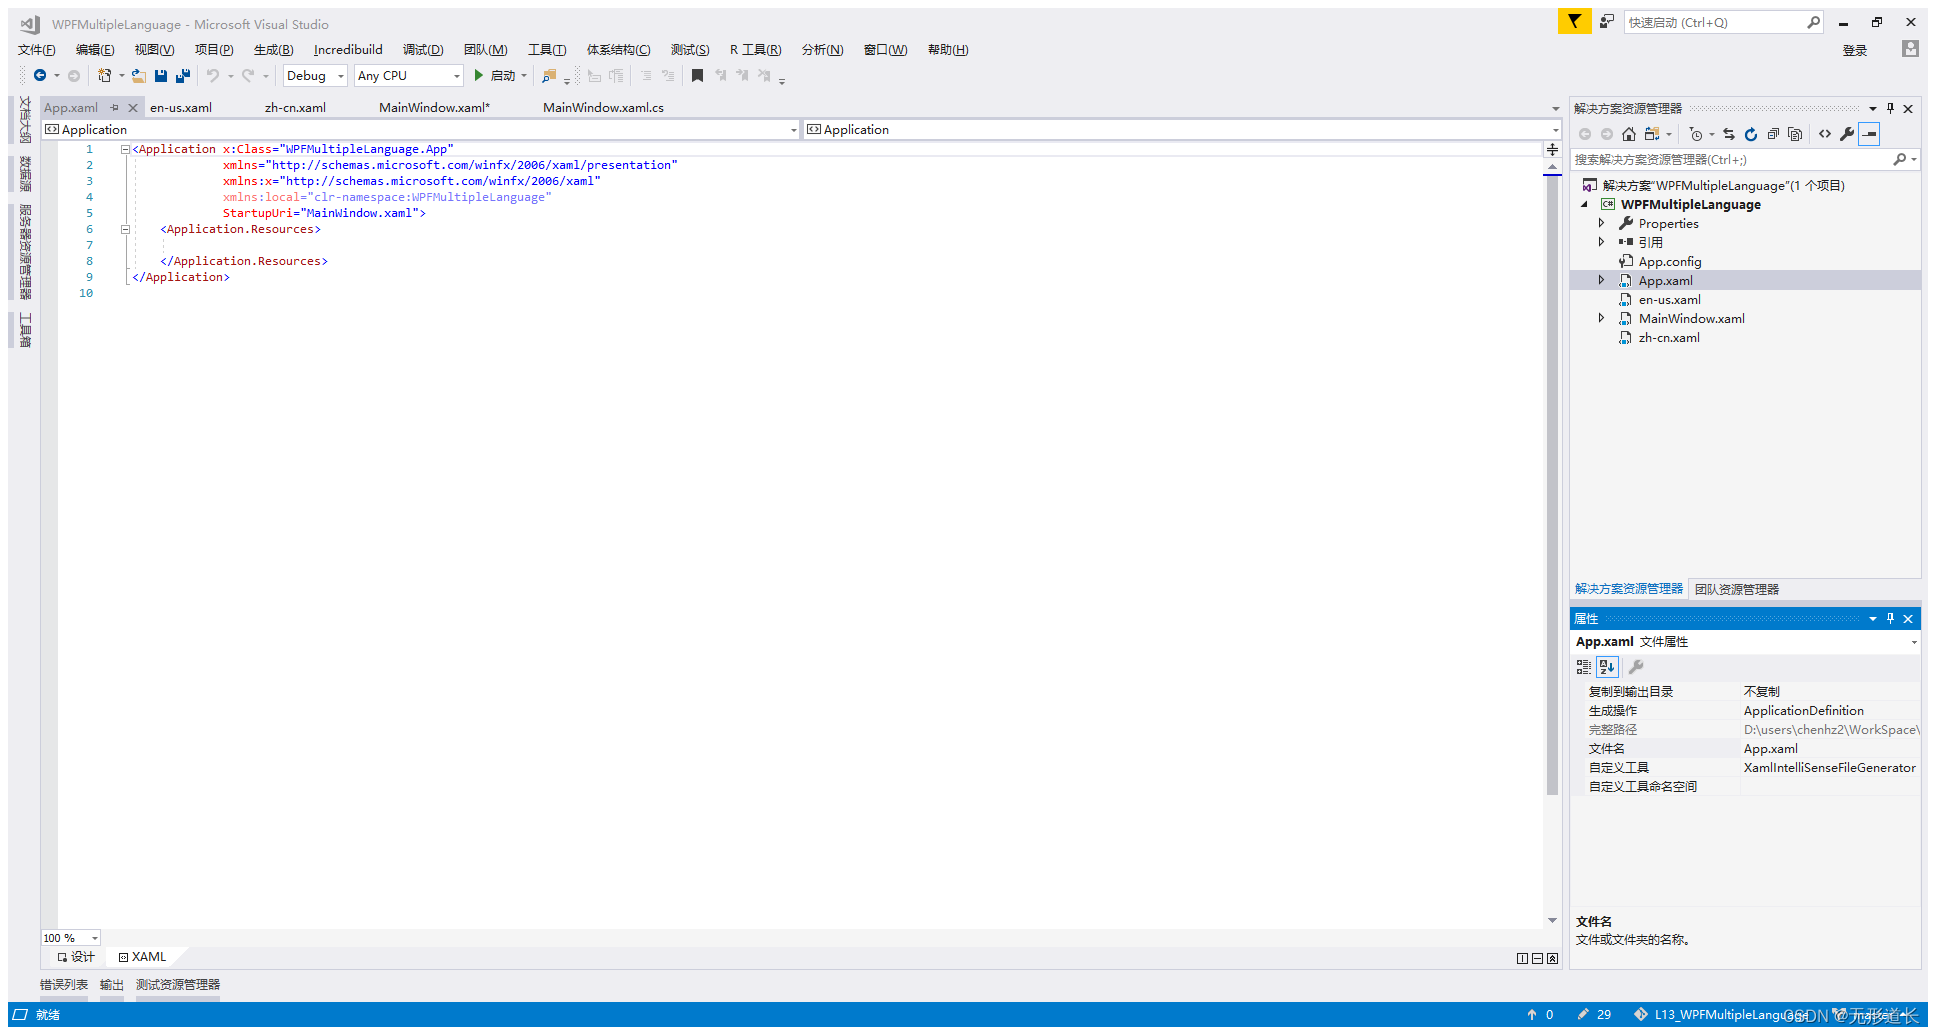This screenshot has height=1035, width=1936.
Task: Toggle Show All Files in Solution Explorer
Action: point(1795,134)
